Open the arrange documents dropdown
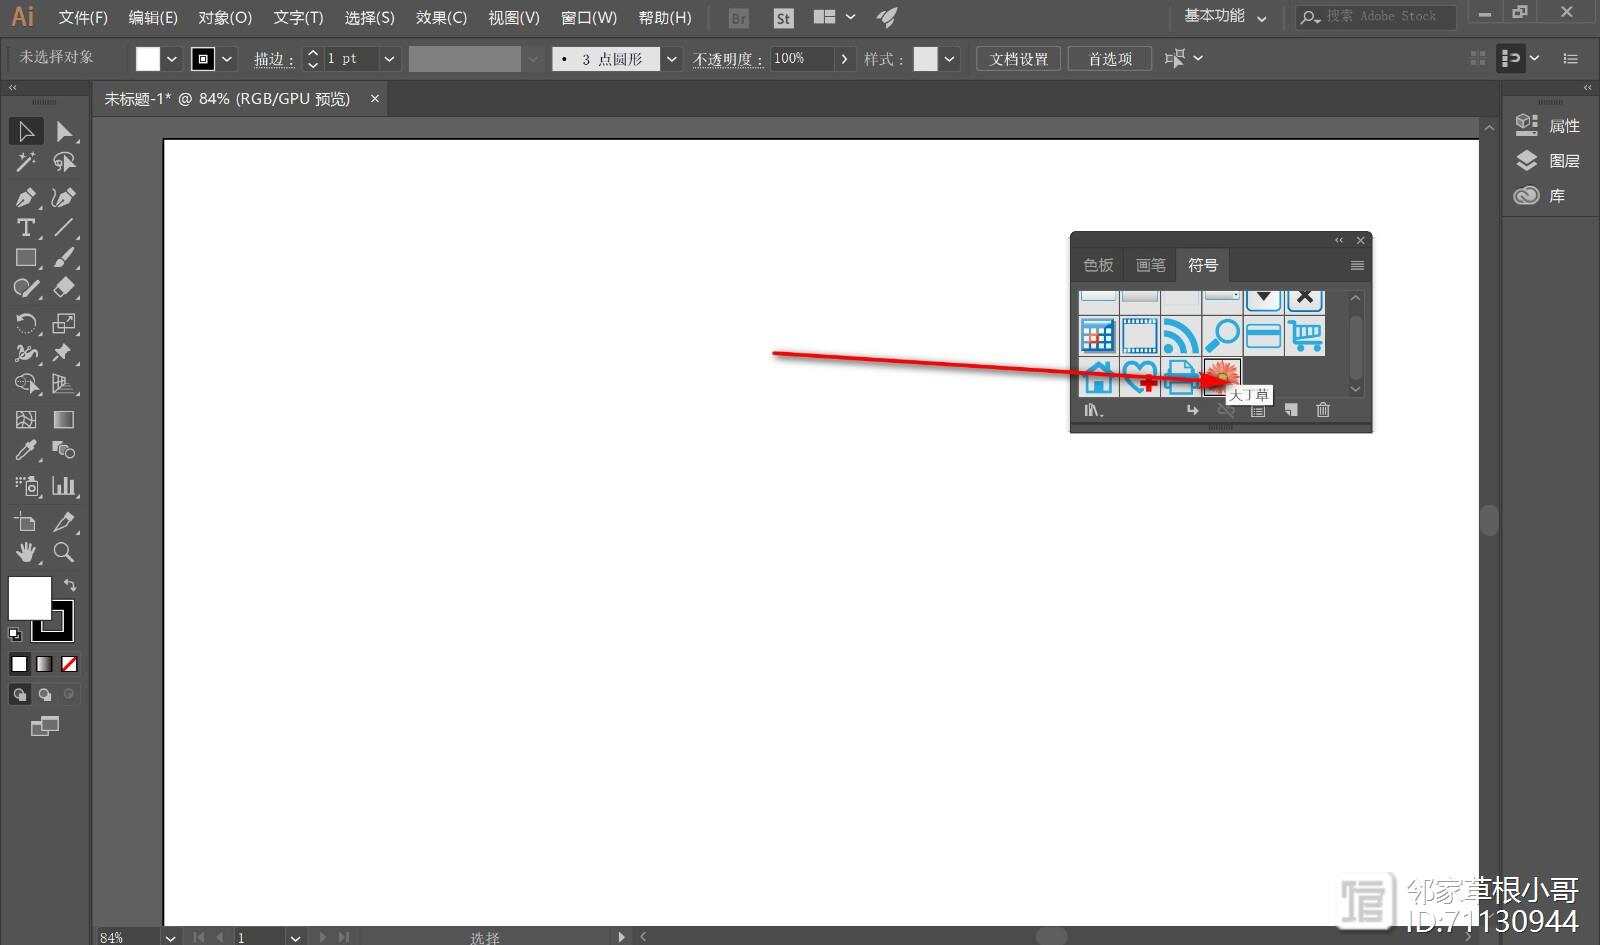This screenshot has height=945, width=1600. click(835, 17)
